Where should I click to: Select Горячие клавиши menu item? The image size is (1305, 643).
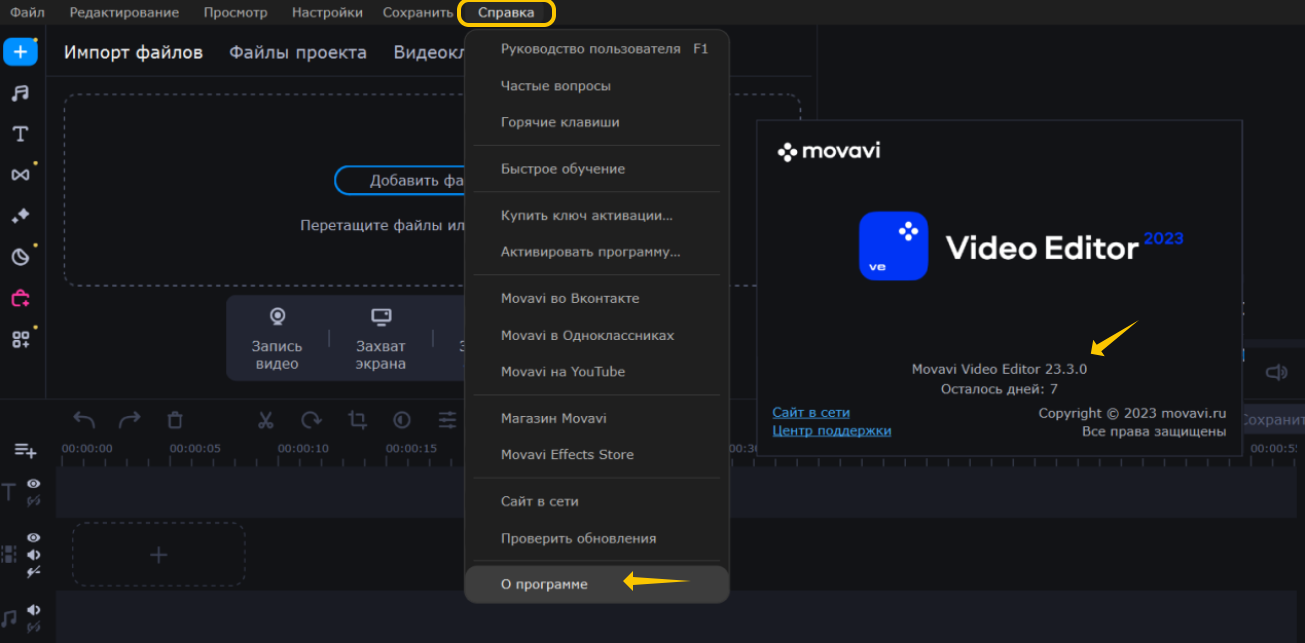tap(597, 122)
